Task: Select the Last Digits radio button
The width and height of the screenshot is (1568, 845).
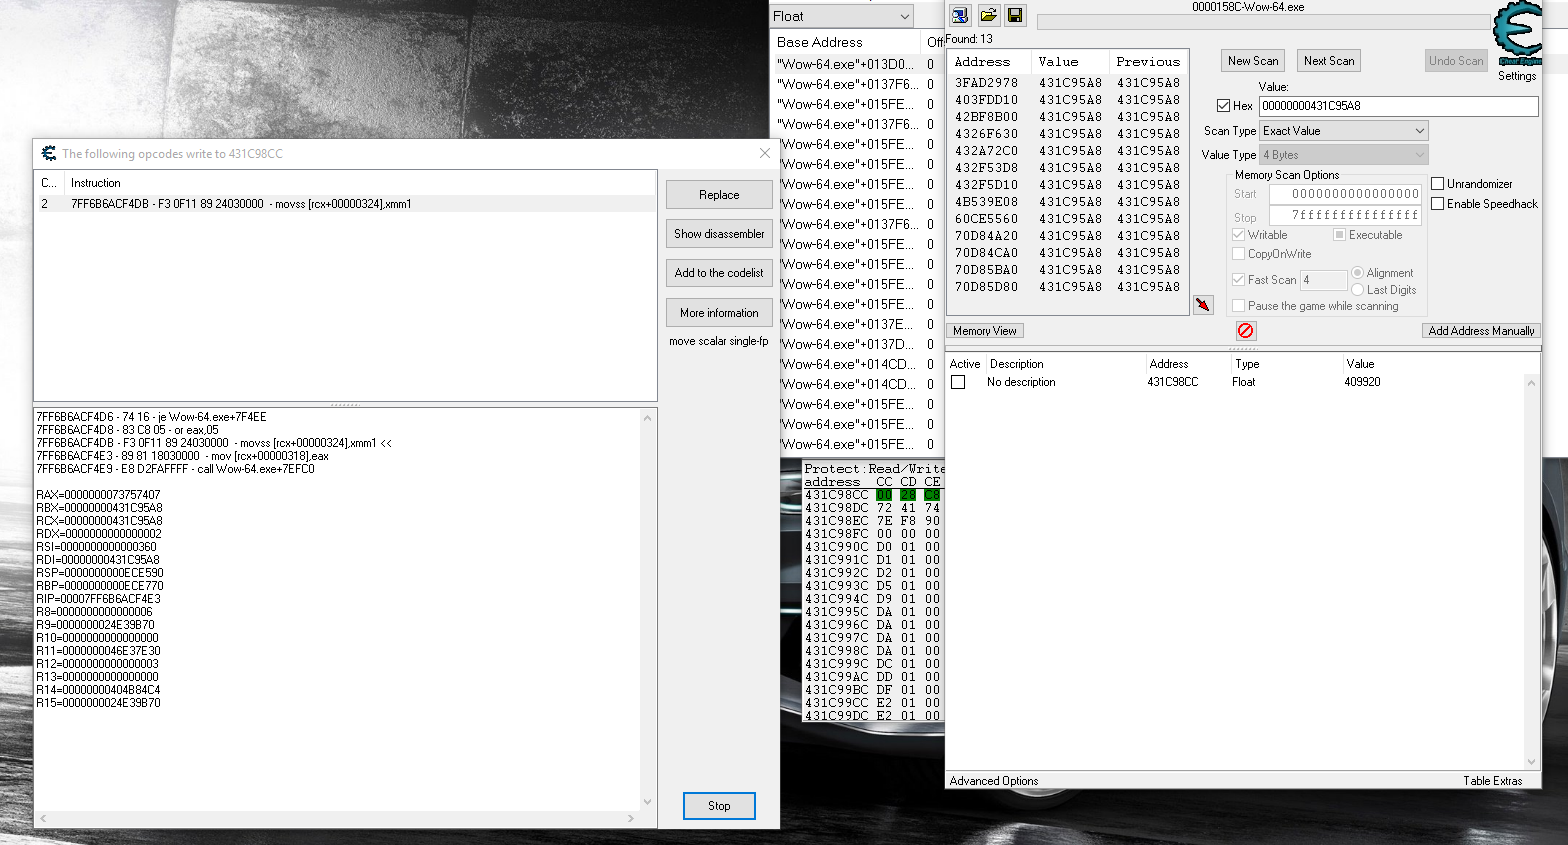Action: tap(1357, 290)
